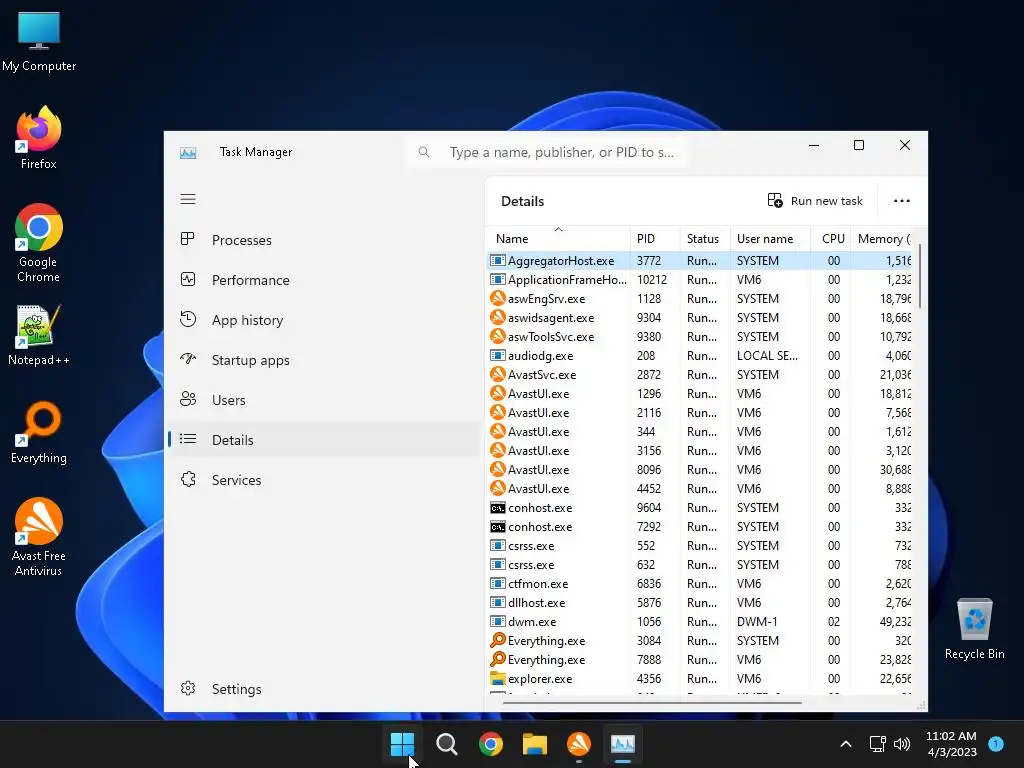Click Everything.exe PID 3084 magnifier icon

pos(498,640)
